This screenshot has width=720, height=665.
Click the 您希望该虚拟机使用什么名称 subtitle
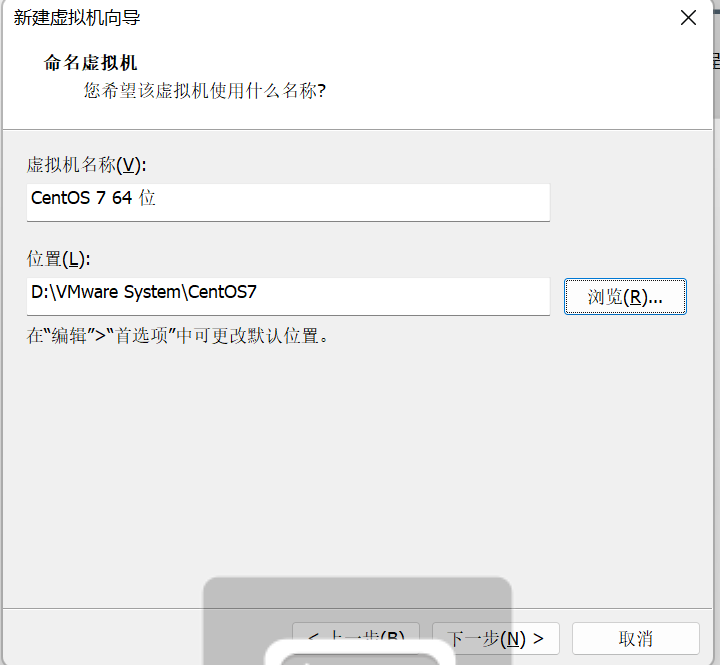click(x=205, y=90)
